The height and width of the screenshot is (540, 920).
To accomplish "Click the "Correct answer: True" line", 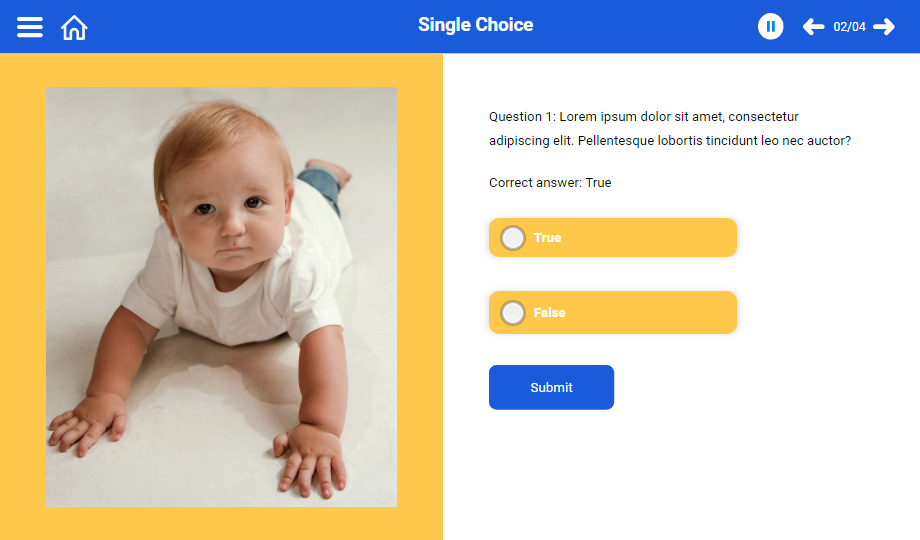I will click(x=549, y=183).
